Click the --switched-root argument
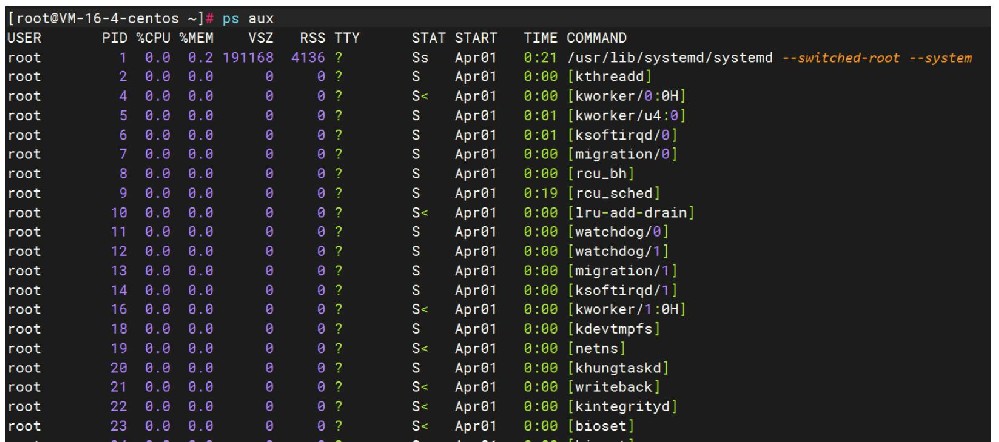Screen dimensions: 999x442 click(841, 58)
